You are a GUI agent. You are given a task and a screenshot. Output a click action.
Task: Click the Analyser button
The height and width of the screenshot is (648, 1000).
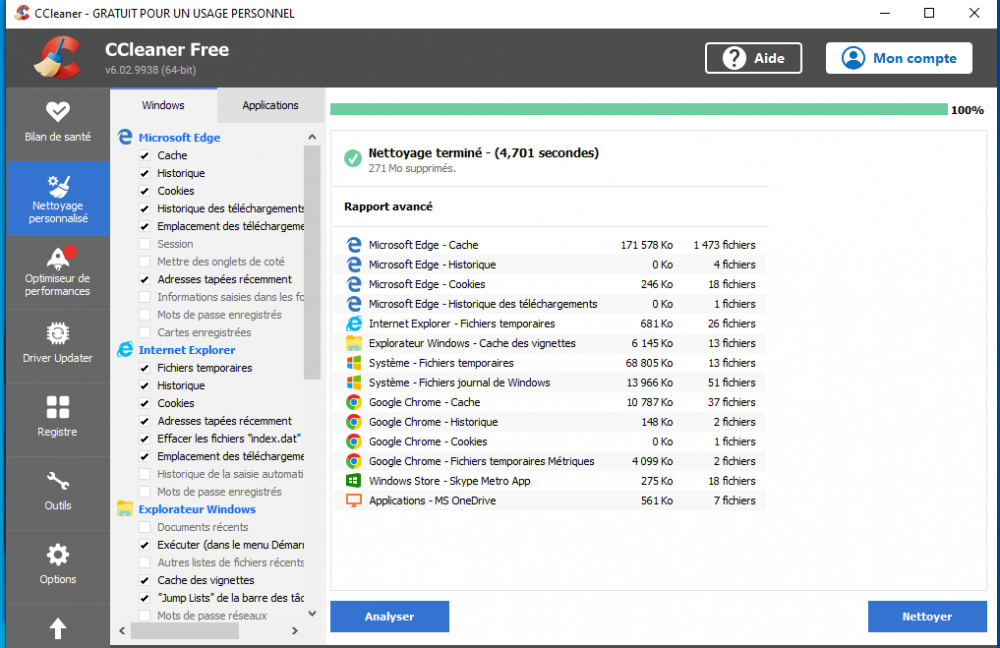point(389,616)
